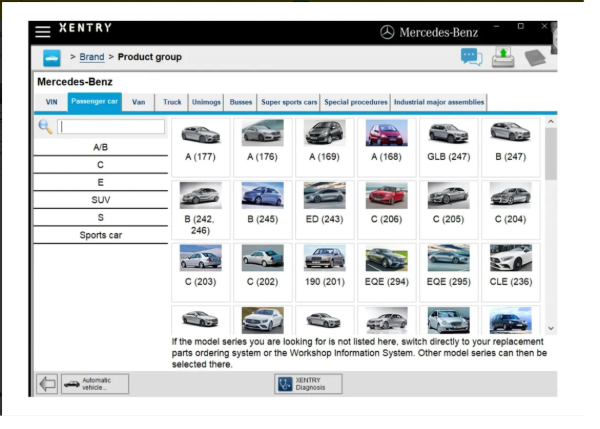Click the blue car home icon
This screenshot has width=600, height=429.
pyautogui.click(x=52, y=58)
